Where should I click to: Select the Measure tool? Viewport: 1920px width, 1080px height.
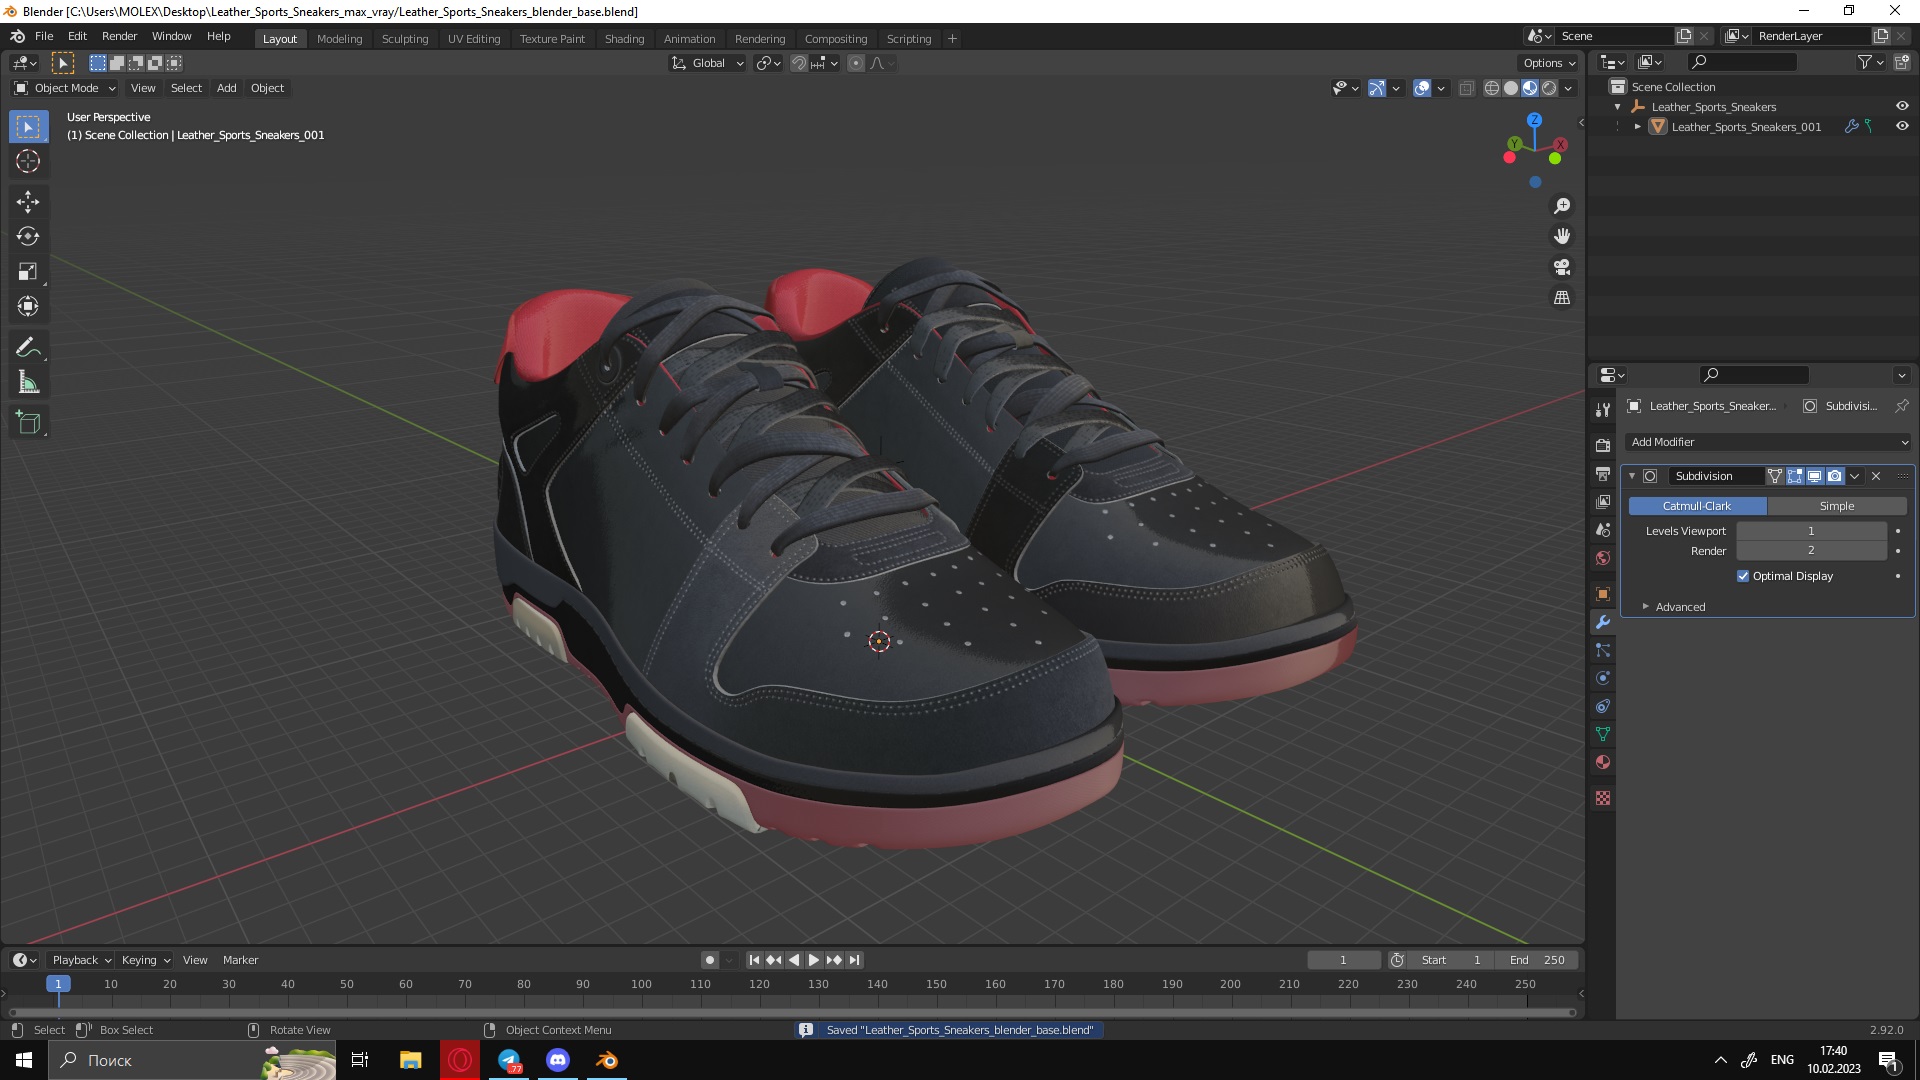click(28, 383)
